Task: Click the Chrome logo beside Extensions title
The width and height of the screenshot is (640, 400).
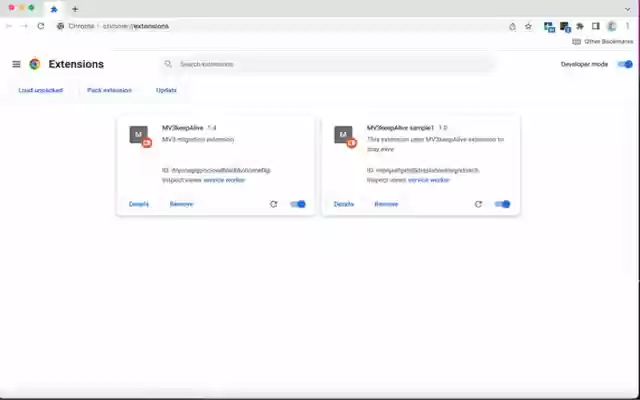Action: pyautogui.click(x=35, y=64)
